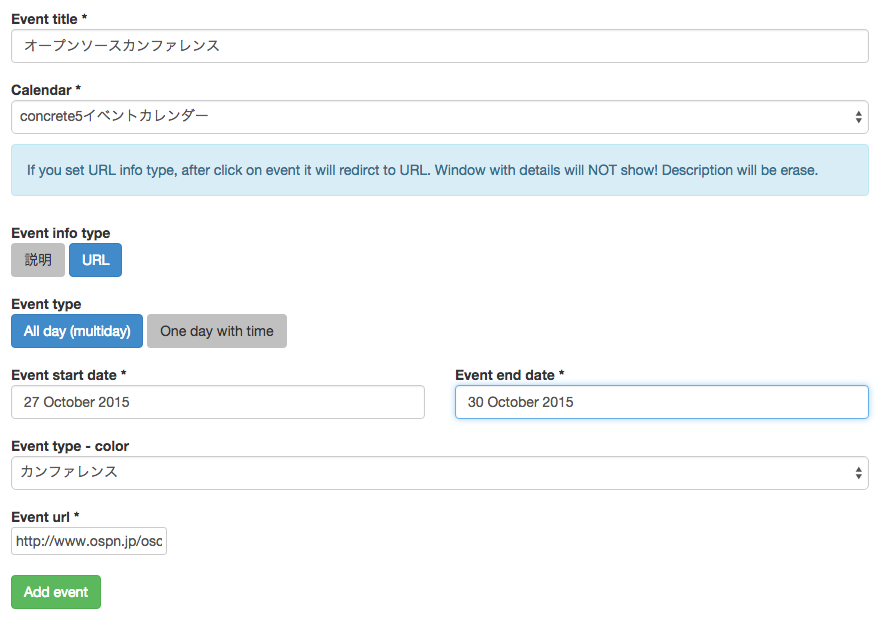The image size is (883, 621).
Task: Click the Event type - color label
Action: (70, 446)
